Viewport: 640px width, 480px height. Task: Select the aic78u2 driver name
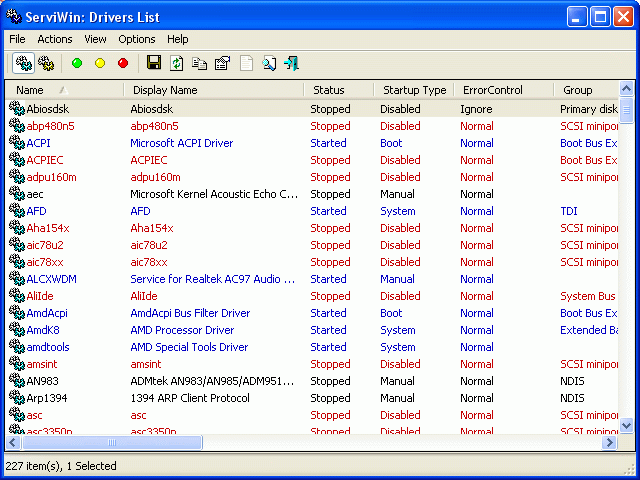click(x=45, y=245)
